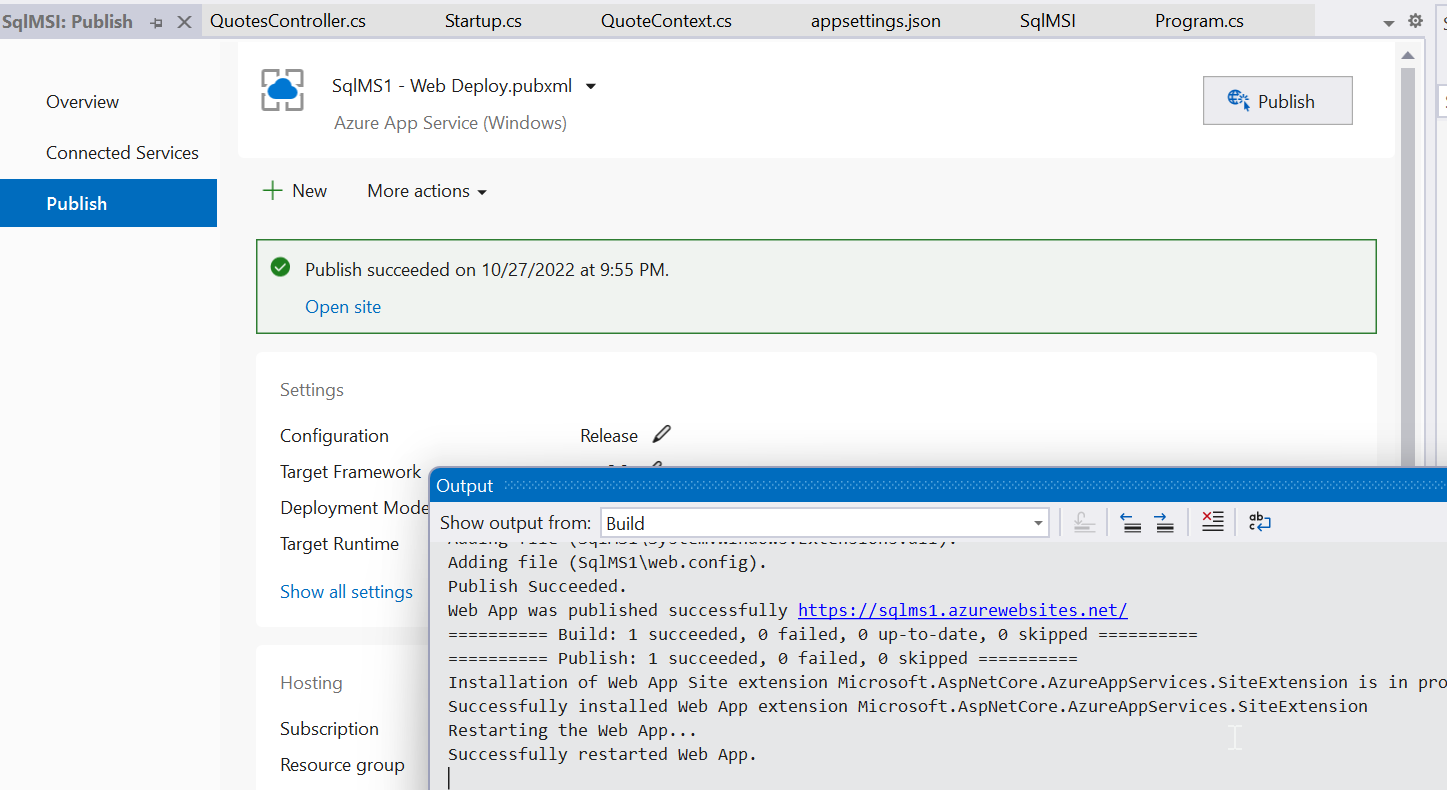Click the Subscription label under Hosting

click(329, 729)
